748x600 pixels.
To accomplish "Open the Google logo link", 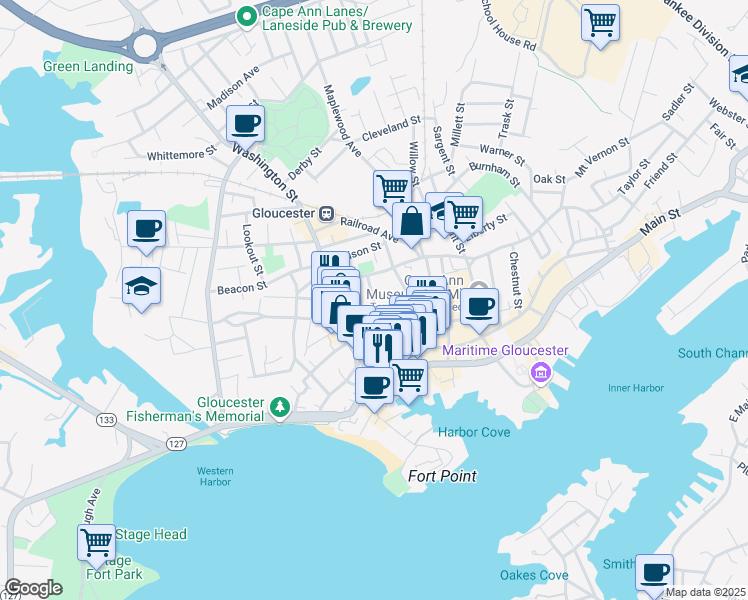I will click(33, 588).
